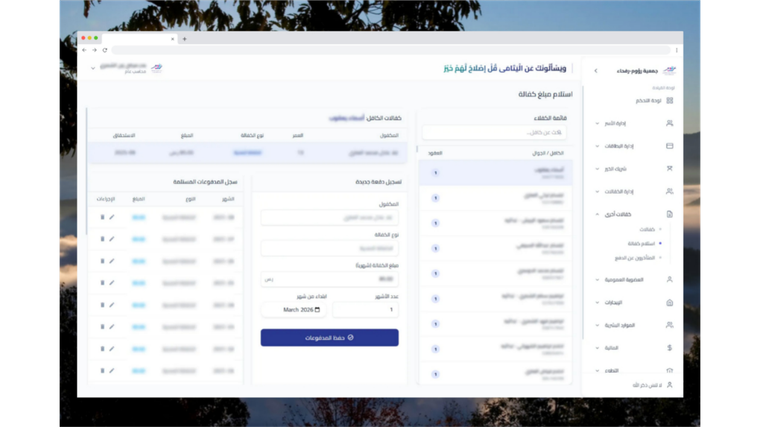Viewport: 760px width, 427px height.
Task: Delete the topmost payment record with trash
Action: click(102, 217)
